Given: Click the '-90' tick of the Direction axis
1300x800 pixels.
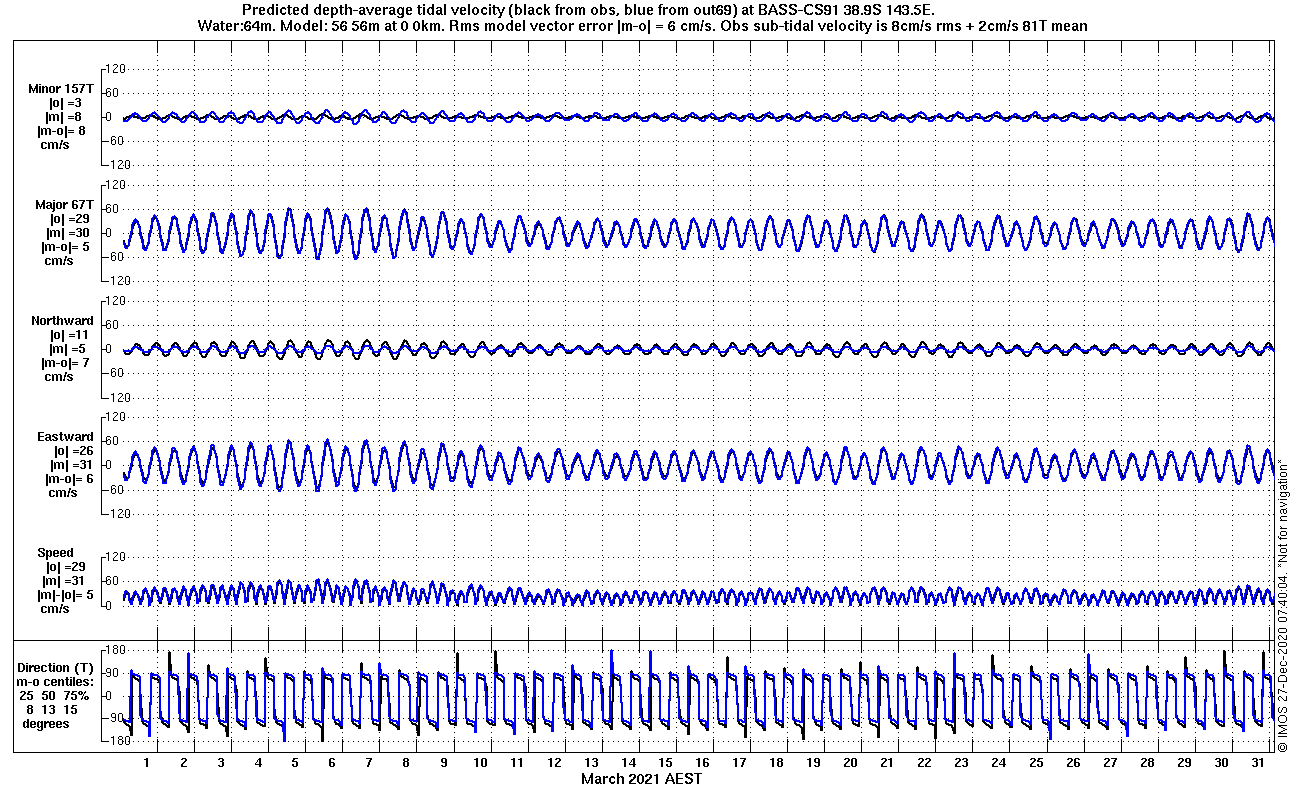Looking at the screenshot, I should point(115,718).
